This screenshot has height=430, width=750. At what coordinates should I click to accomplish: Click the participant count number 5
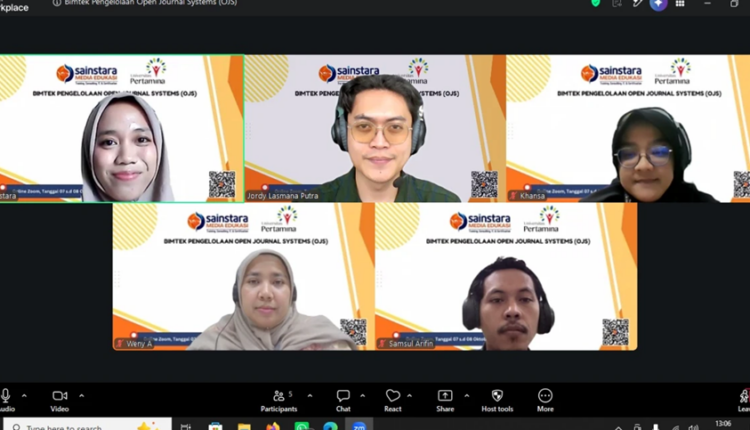290,394
